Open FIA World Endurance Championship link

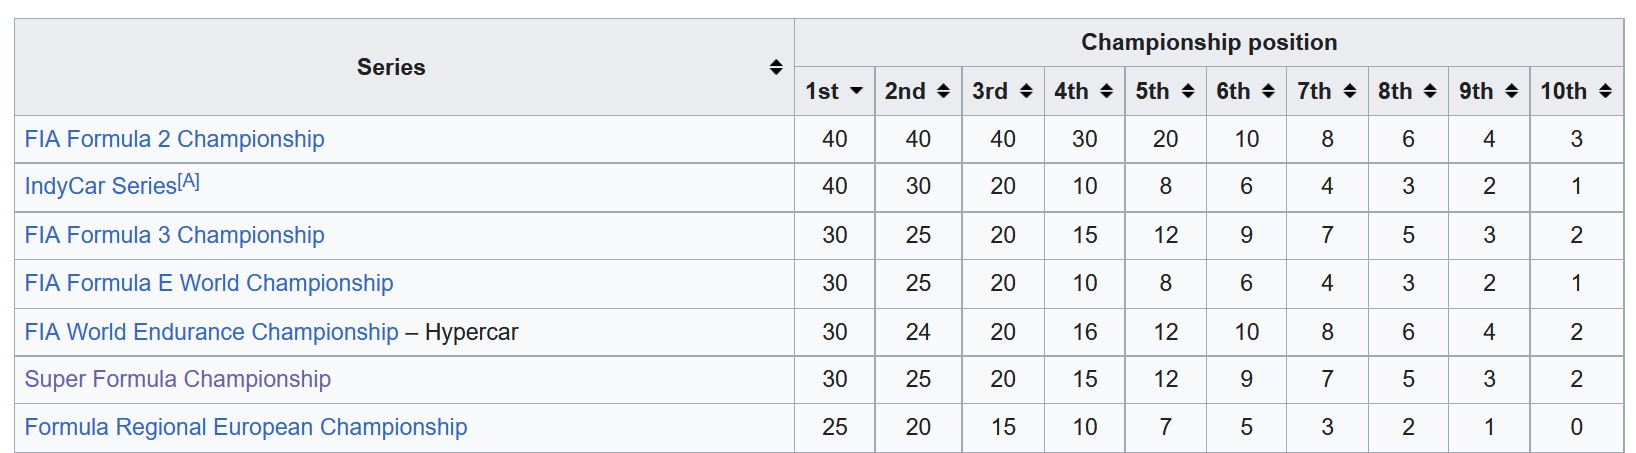[211, 332]
